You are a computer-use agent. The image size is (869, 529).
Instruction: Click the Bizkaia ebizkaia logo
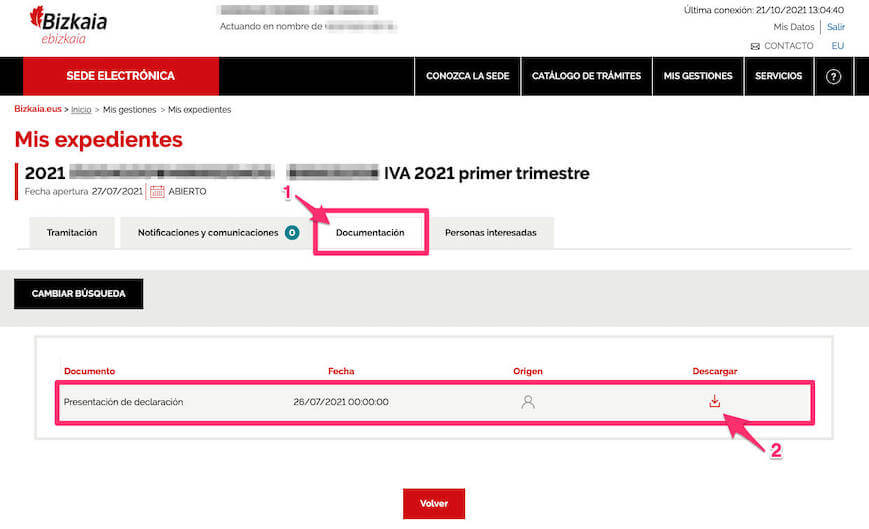coord(68,25)
